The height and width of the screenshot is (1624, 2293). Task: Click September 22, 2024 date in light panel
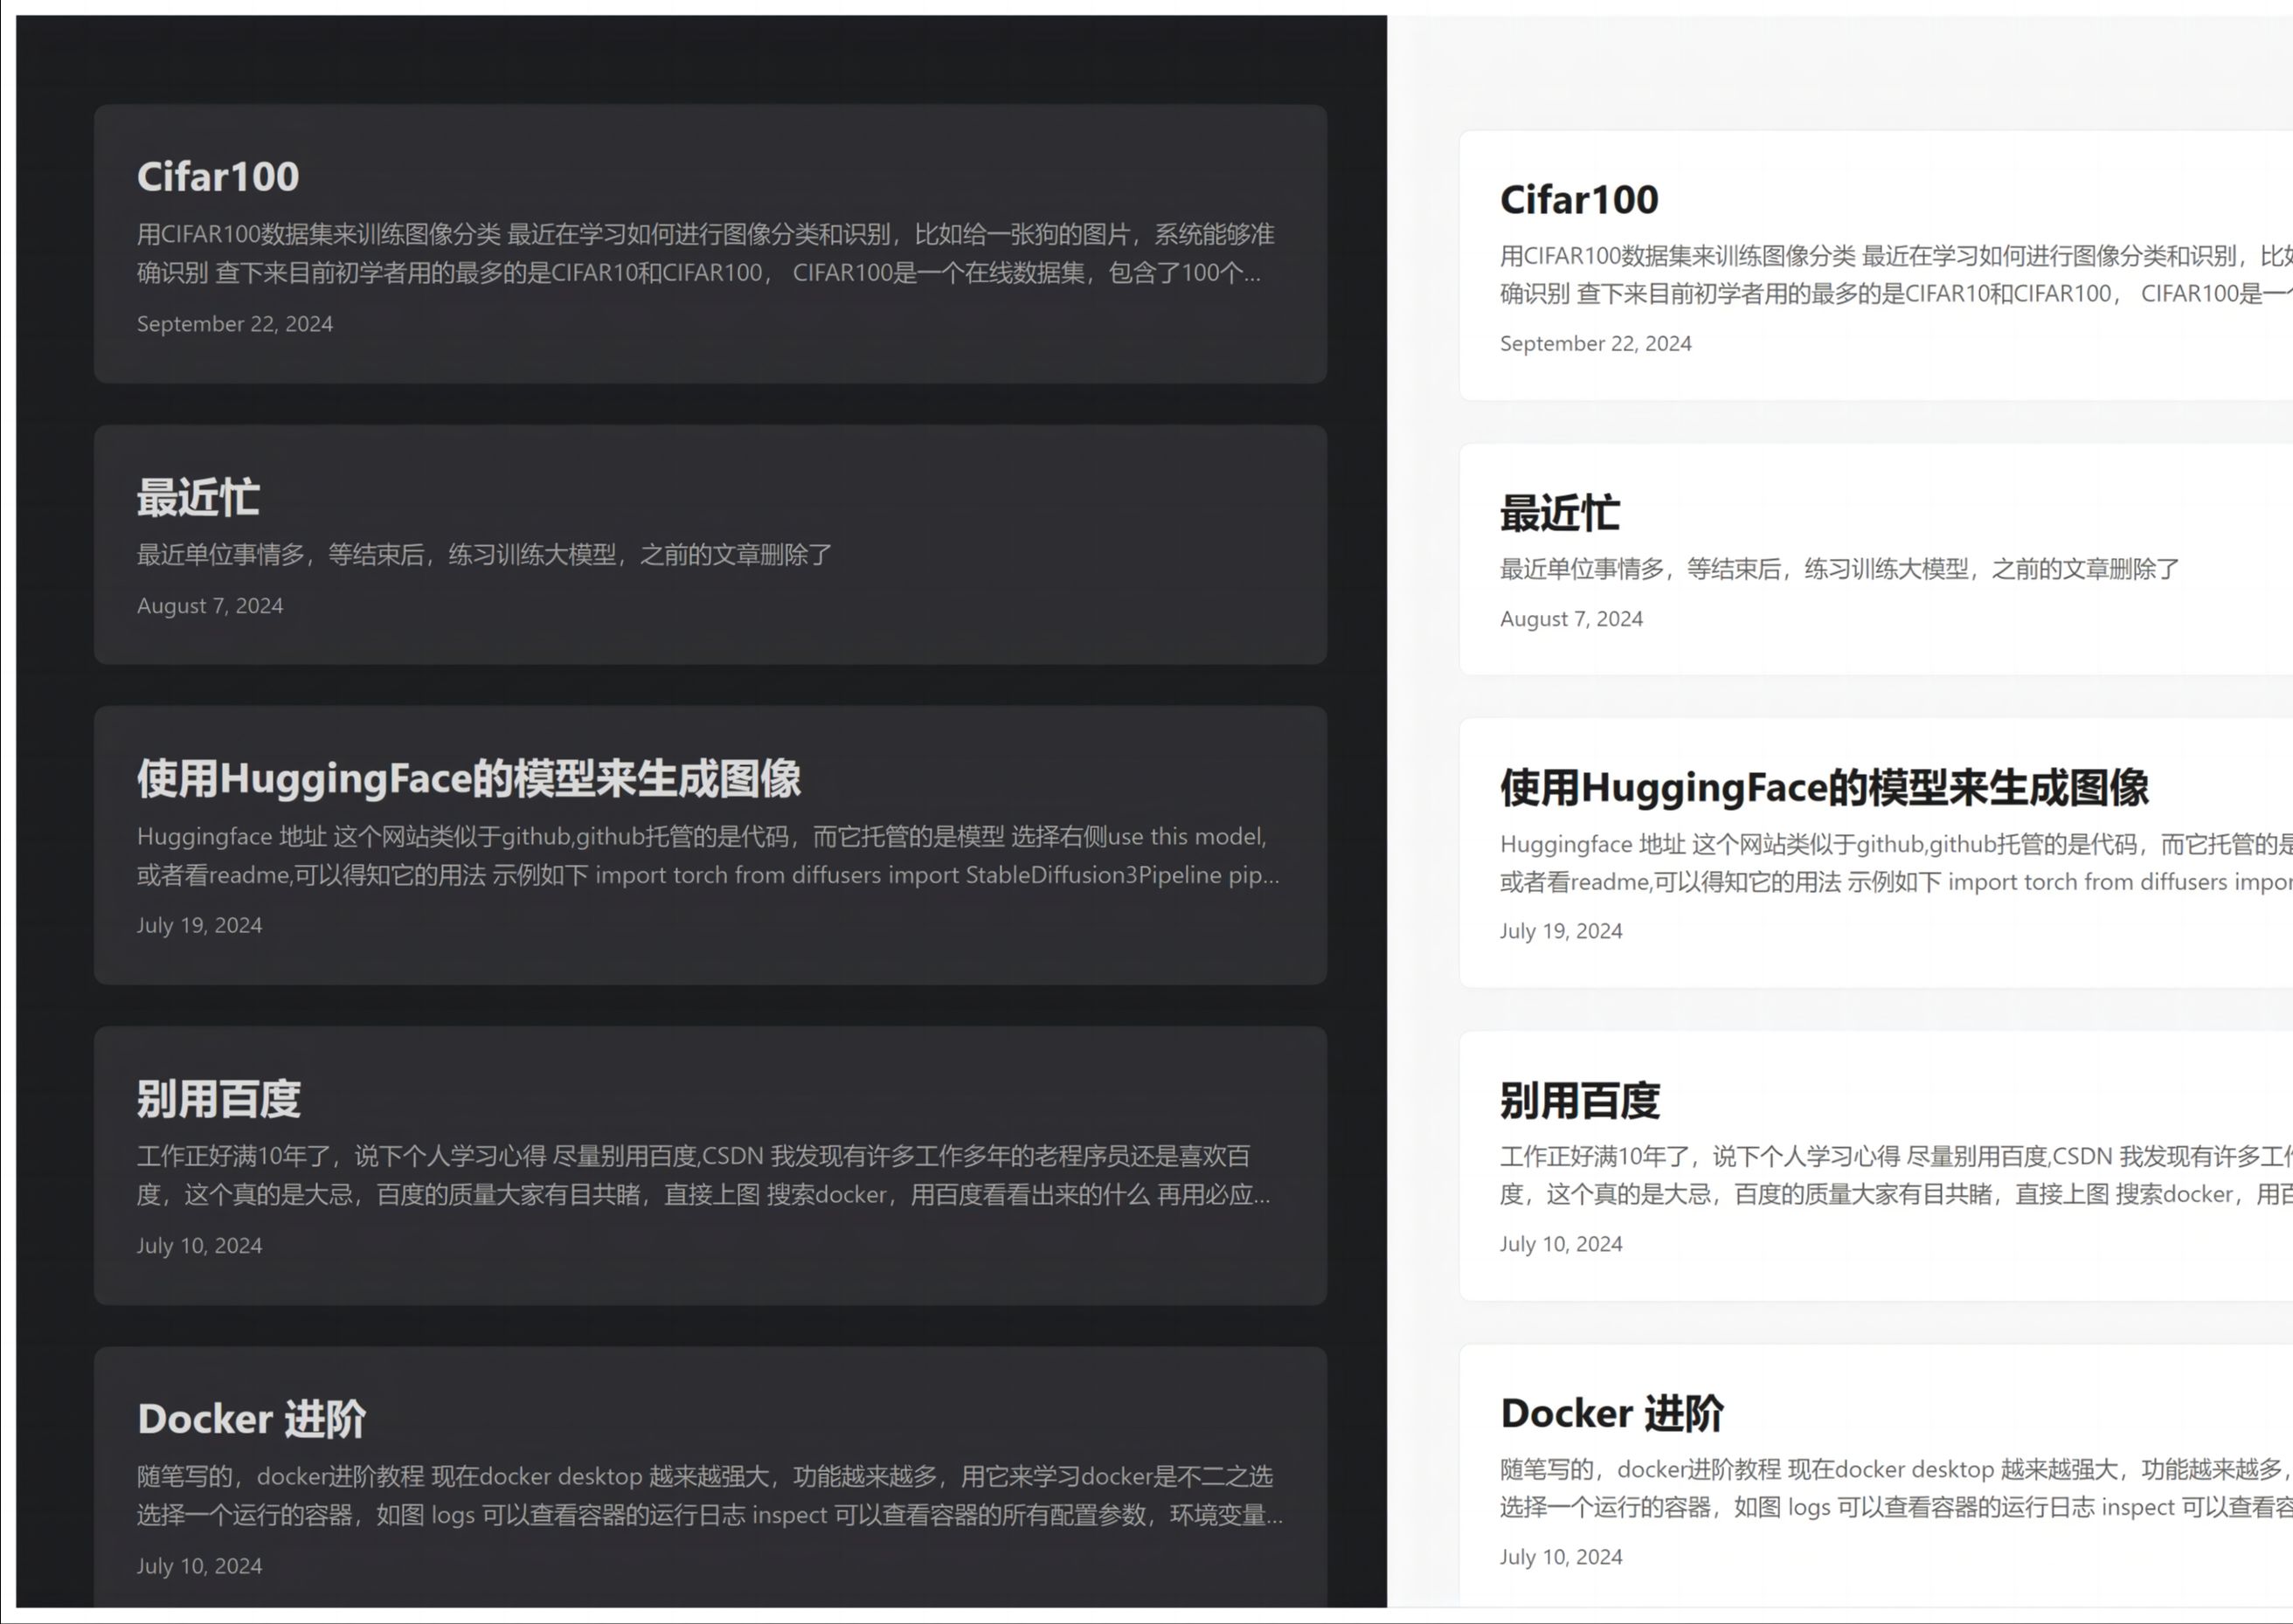tap(1596, 344)
